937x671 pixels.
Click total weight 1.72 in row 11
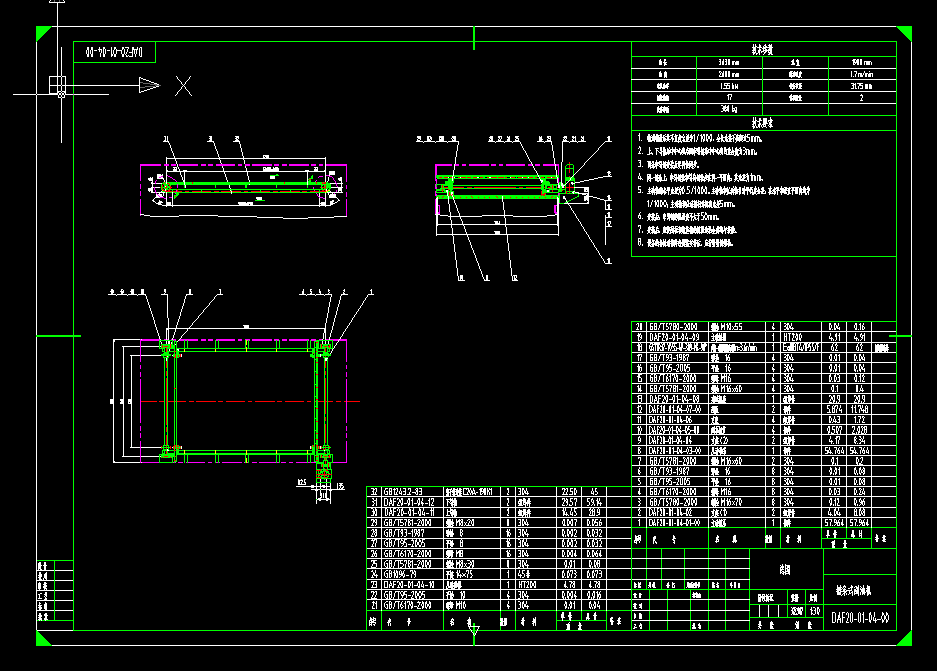pyautogui.click(x=859, y=420)
